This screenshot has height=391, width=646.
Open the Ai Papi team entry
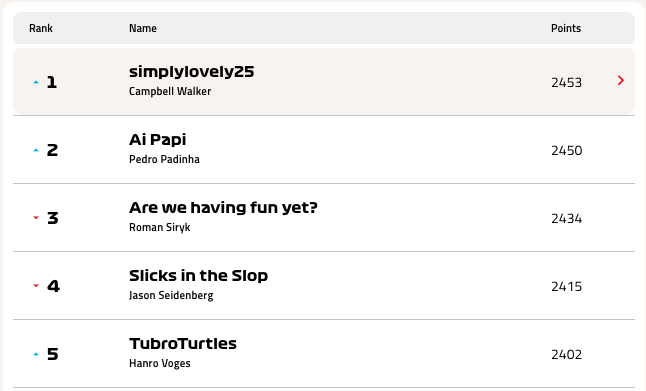pos(157,140)
